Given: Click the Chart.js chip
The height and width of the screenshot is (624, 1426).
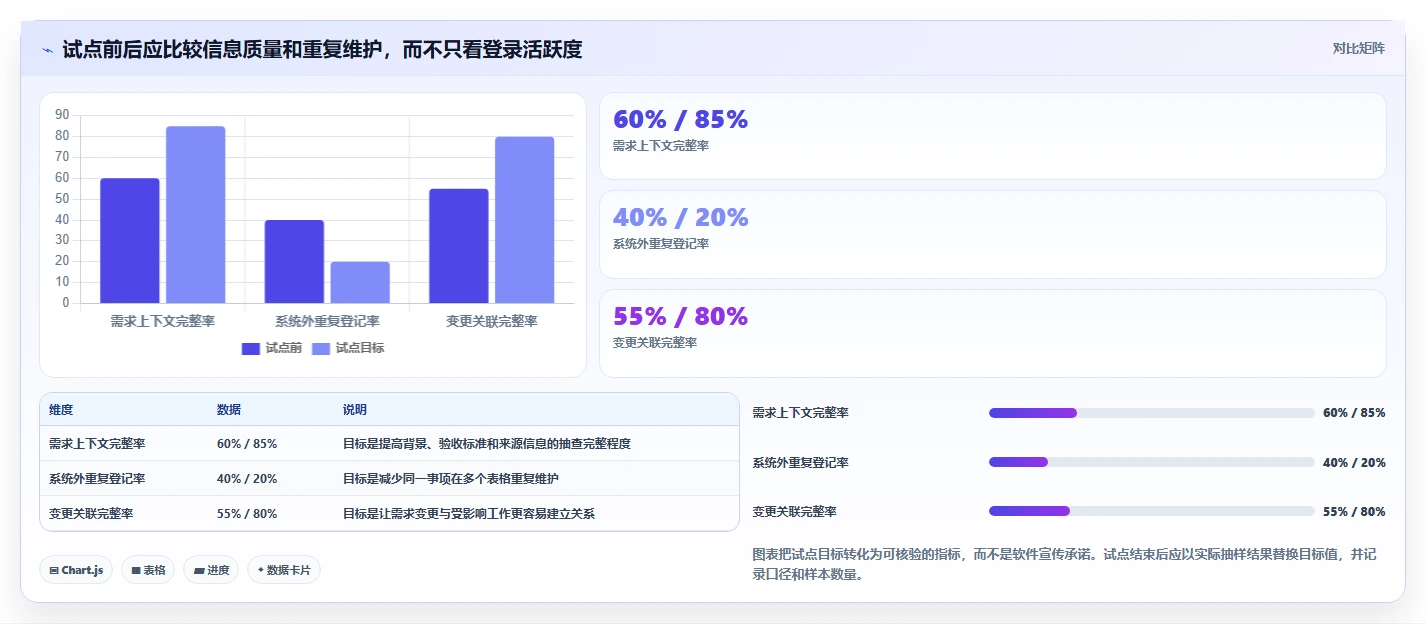Looking at the screenshot, I should coord(76,570).
